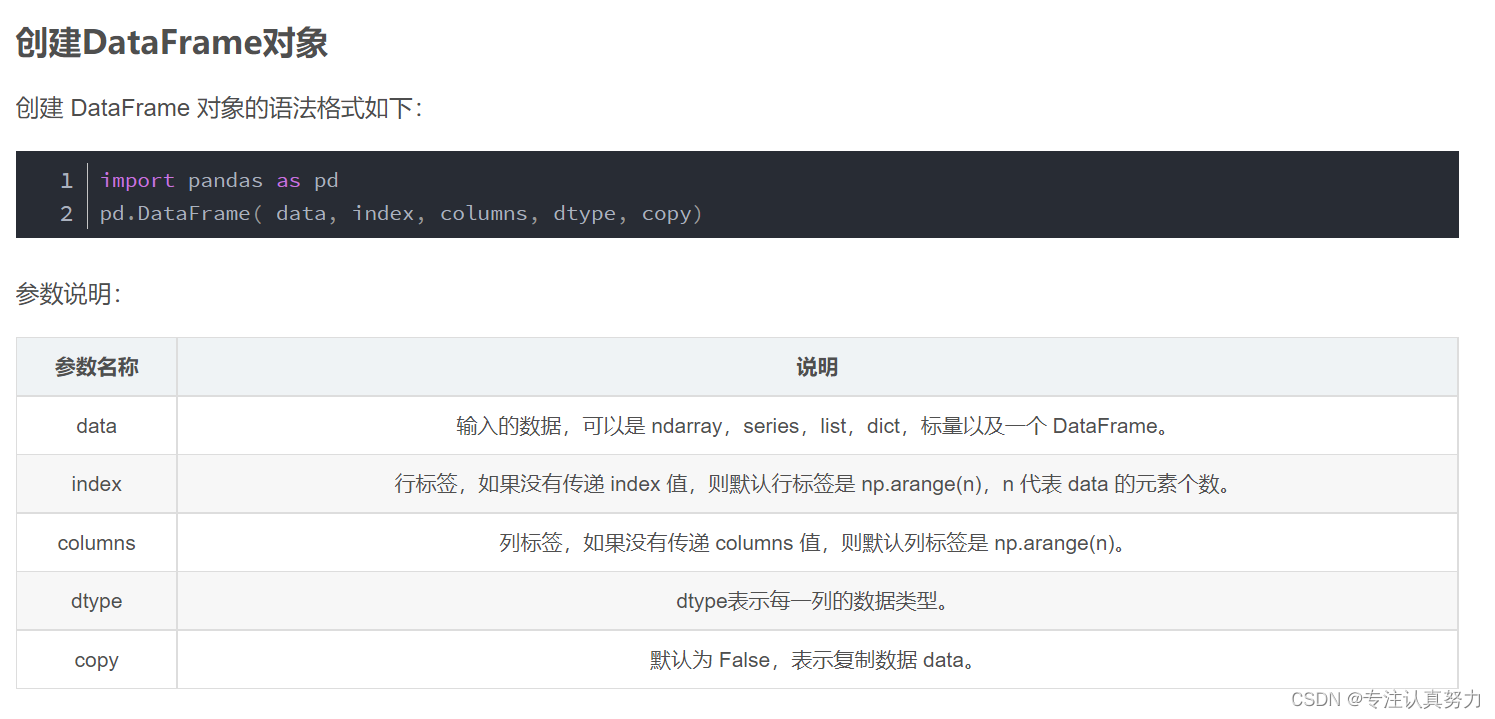1495x719 pixels.
Task: Click the copy parameter name cell
Action: click(97, 660)
